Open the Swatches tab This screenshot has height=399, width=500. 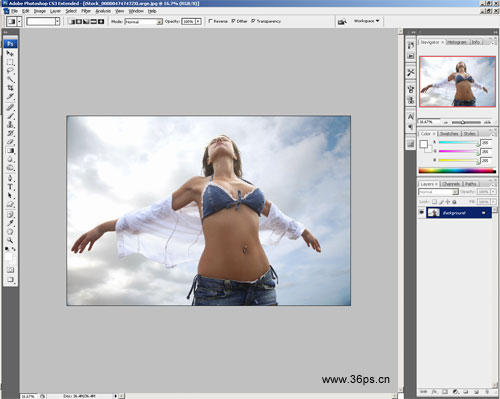pyautogui.click(x=449, y=133)
